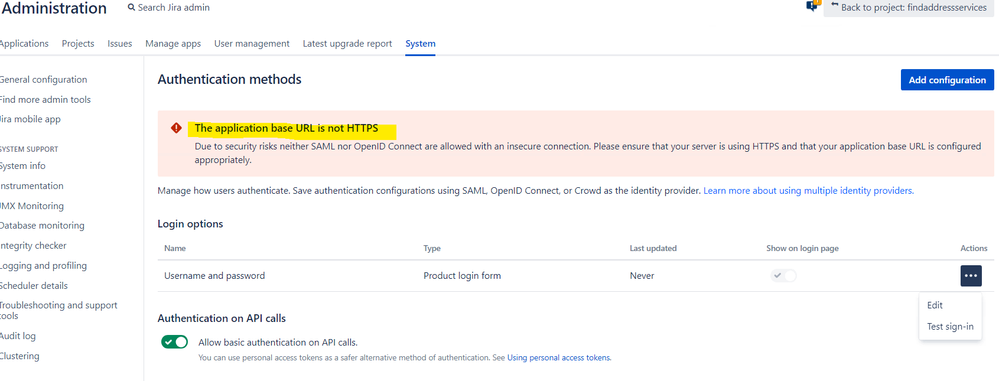The width and height of the screenshot is (999, 381).
Task: Click the Authentication methods heading
Action: pyautogui.click(x=229, y=80)
